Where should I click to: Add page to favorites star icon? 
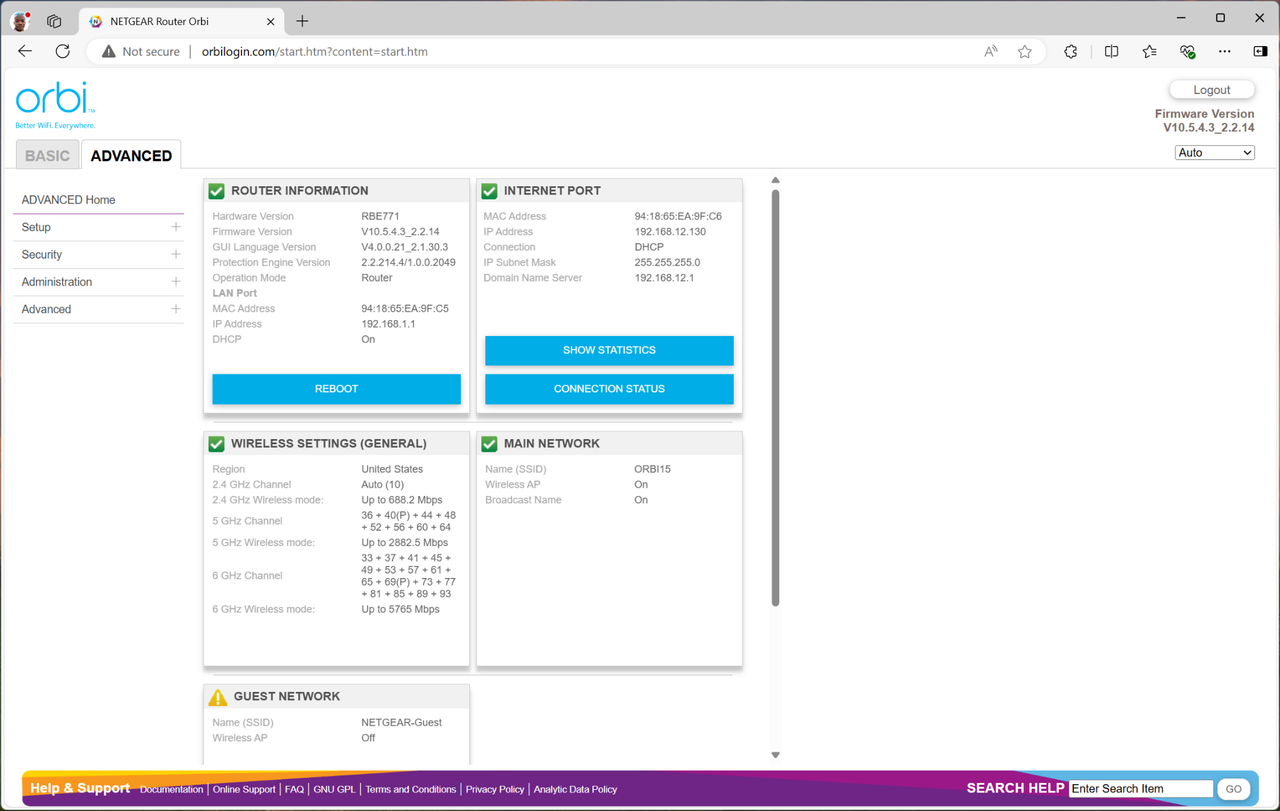click(1025, 51)
